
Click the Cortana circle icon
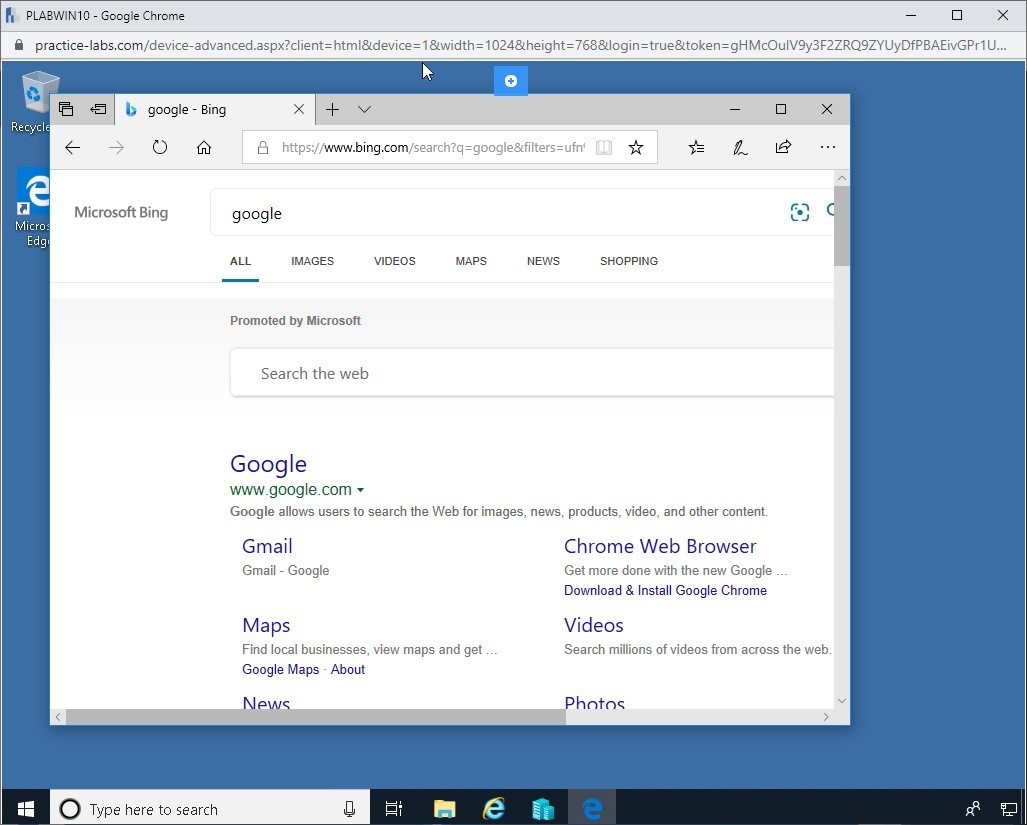69,809
